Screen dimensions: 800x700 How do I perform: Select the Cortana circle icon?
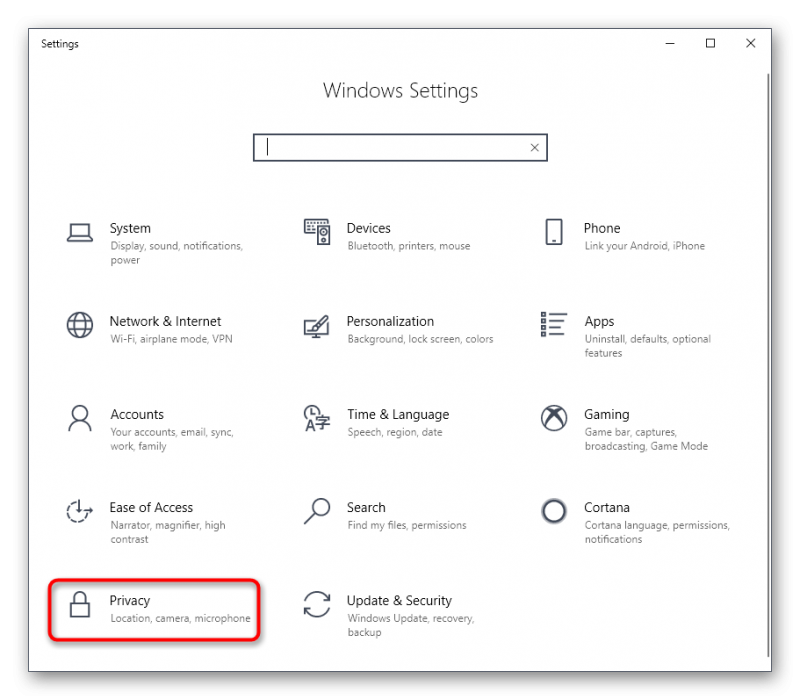[554, 511]
